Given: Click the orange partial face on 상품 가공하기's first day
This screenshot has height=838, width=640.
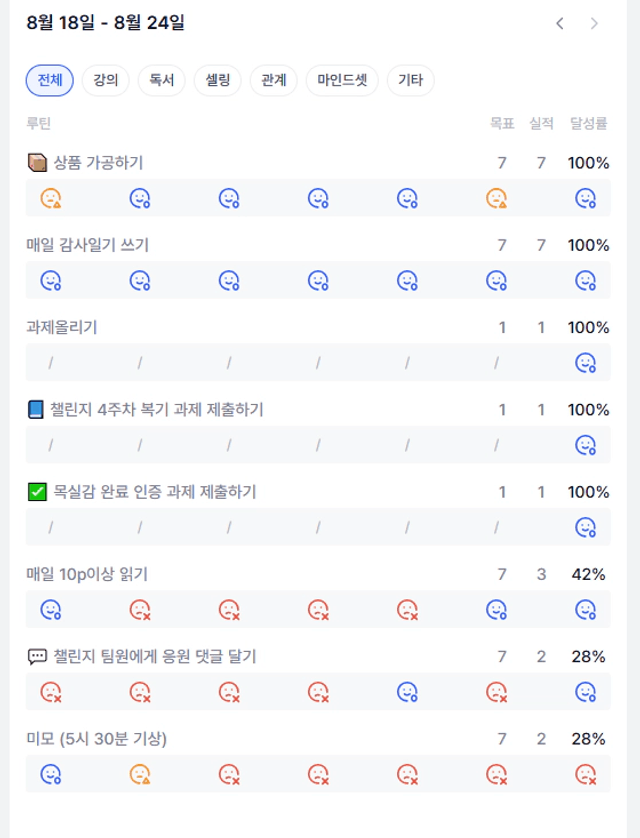Looking at the screenshot, I should click(x=51, y=198).
